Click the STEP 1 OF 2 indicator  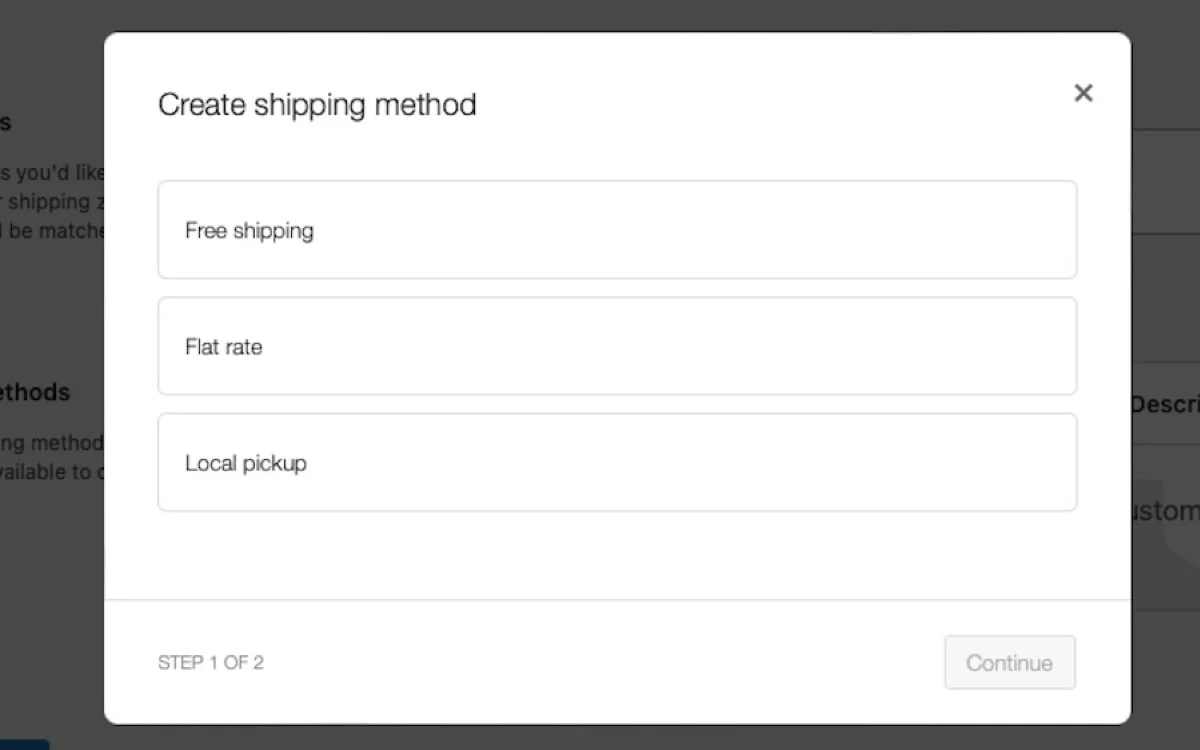[x=211, y=662]
